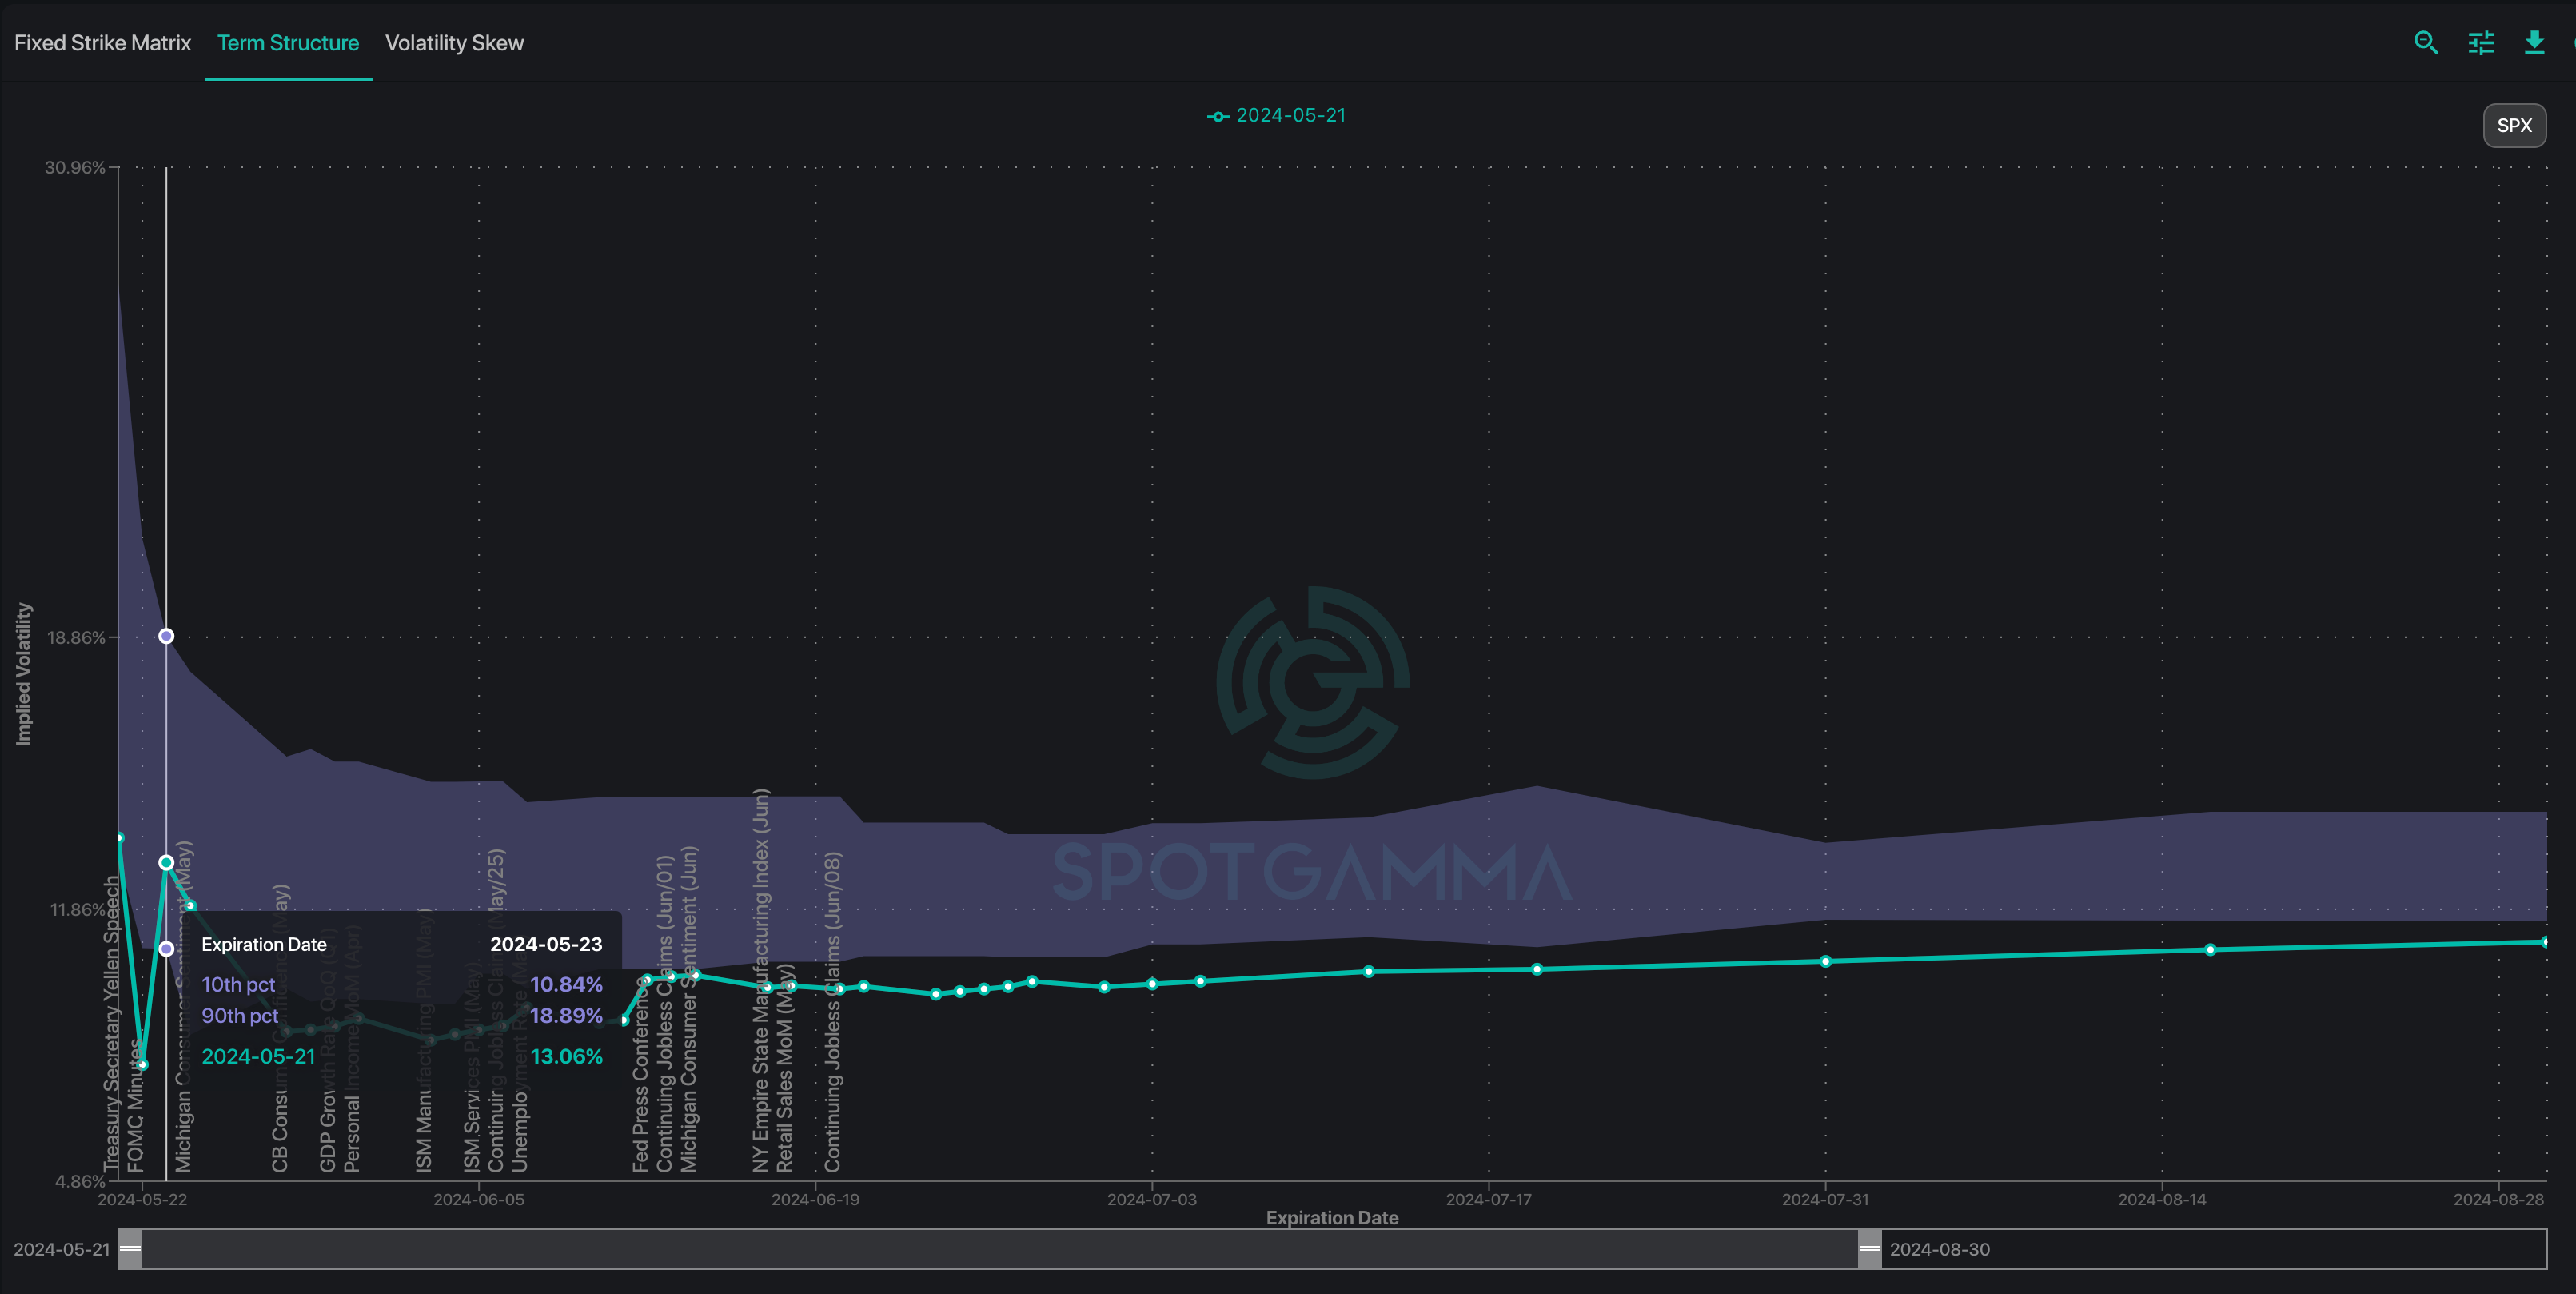Click the 10th pct marker on hover line
The image size is (2576, 1294).
(166, 949)
